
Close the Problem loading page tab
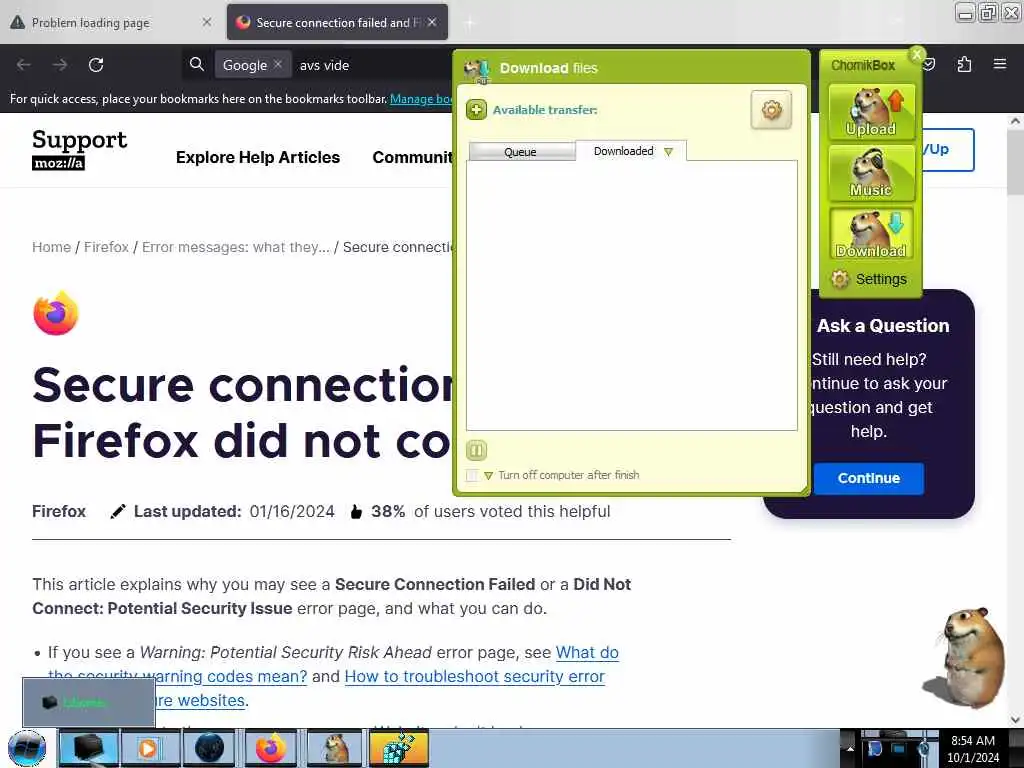click(206, 22)
